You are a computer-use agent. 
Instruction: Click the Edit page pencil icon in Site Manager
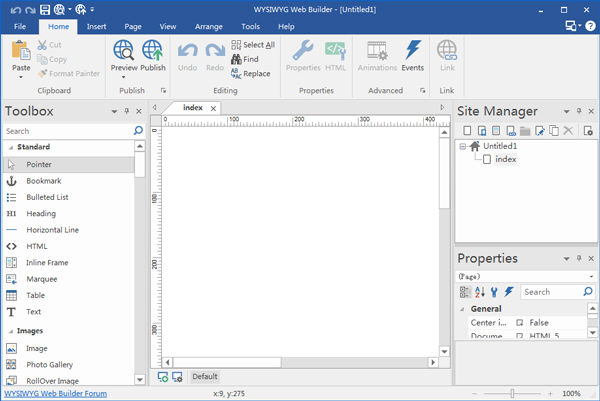coord(540,131)
